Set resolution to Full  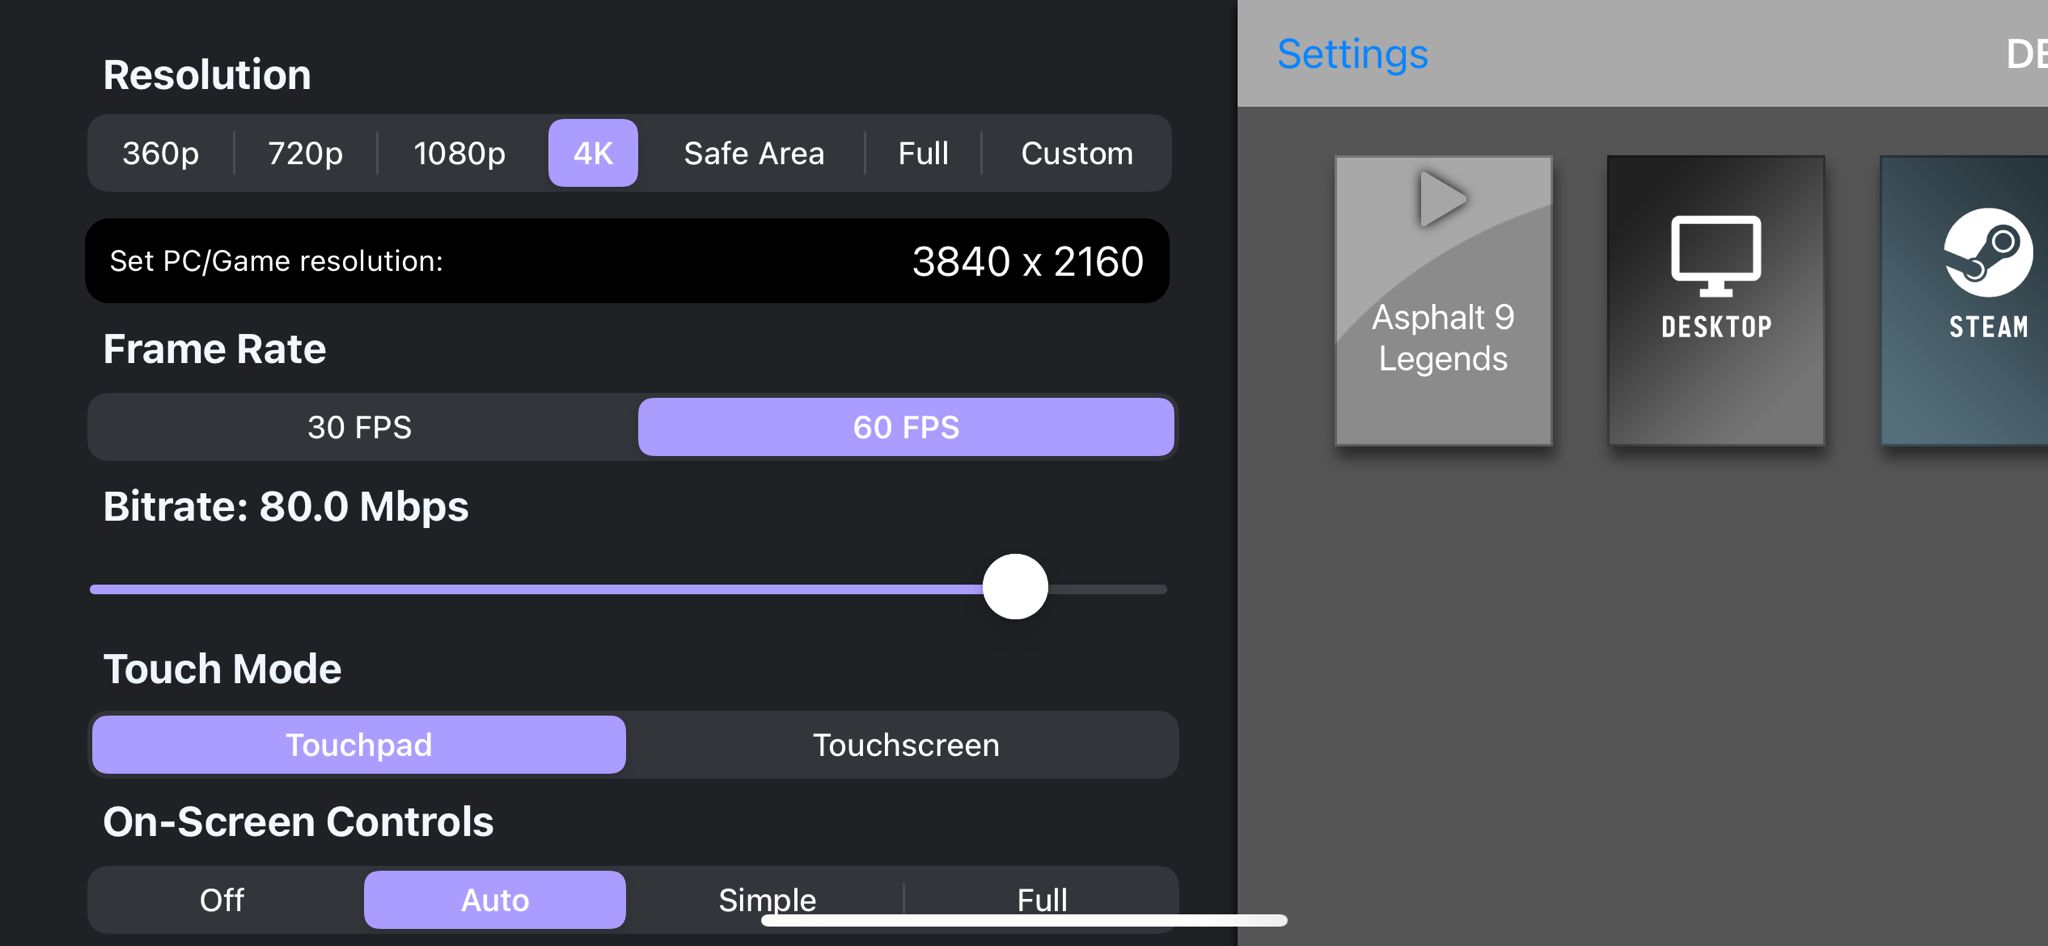point(923,153)
